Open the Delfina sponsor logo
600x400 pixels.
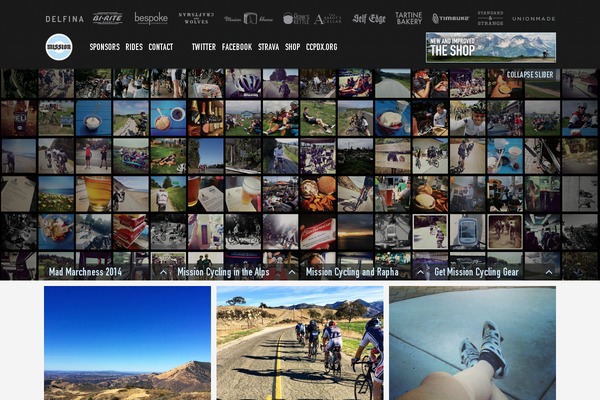pyautogui.click(x=64, y=19)
